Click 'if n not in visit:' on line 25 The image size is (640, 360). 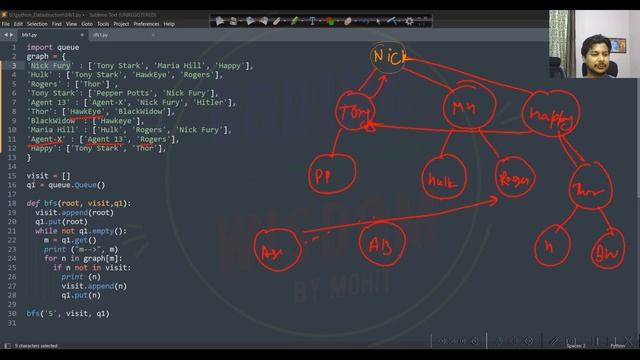click(x=92, y=268)
